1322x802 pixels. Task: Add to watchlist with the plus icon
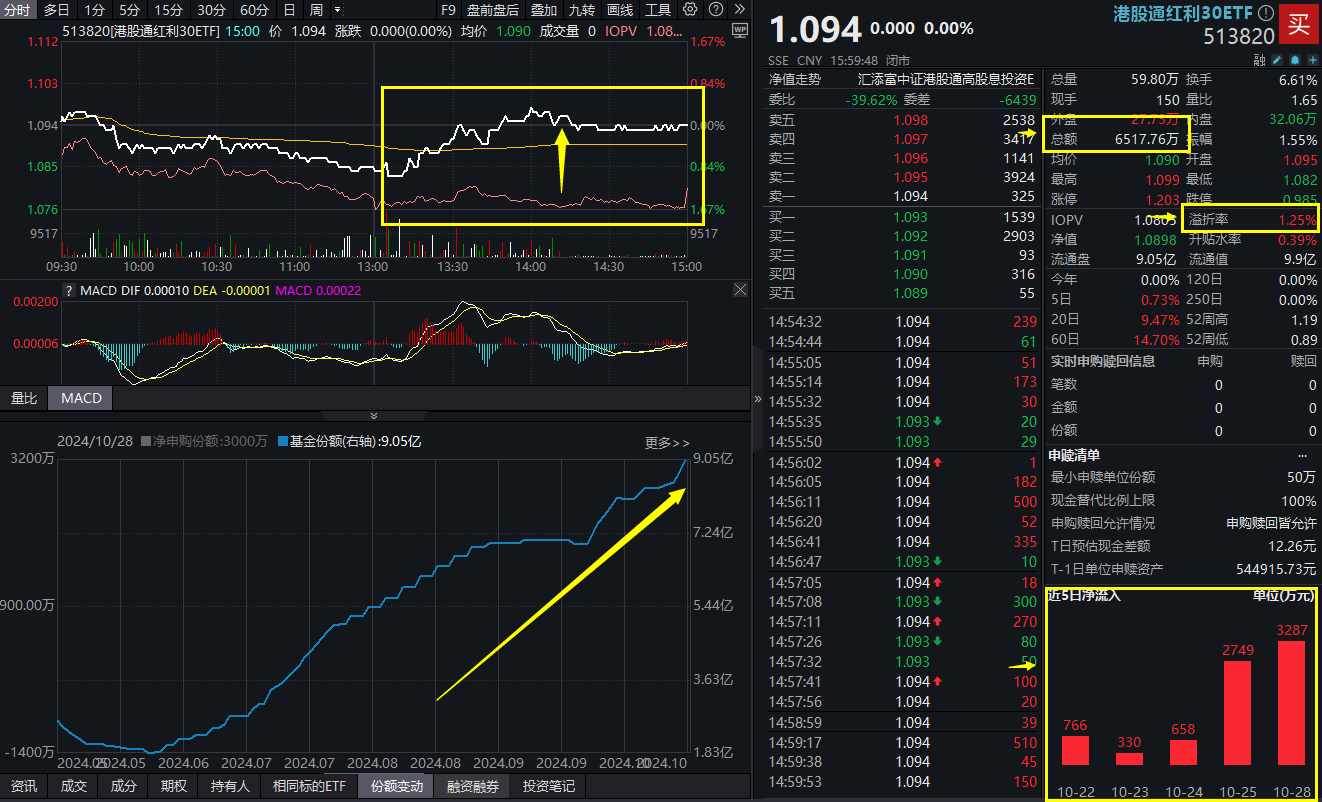pos(1311,60)
